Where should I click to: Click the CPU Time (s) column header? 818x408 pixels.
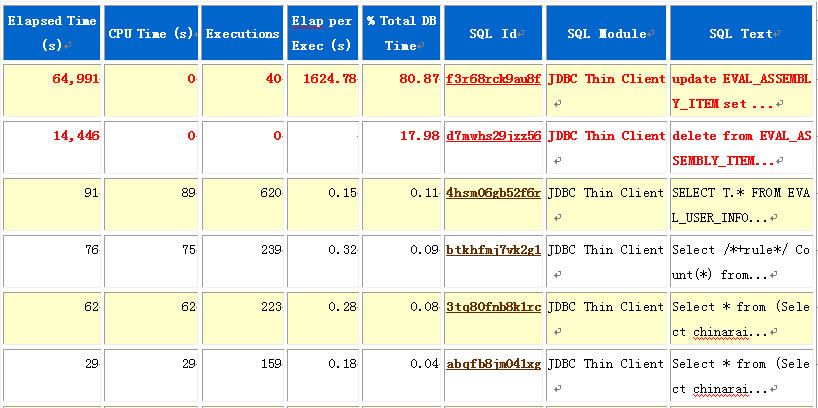point(150,33)
